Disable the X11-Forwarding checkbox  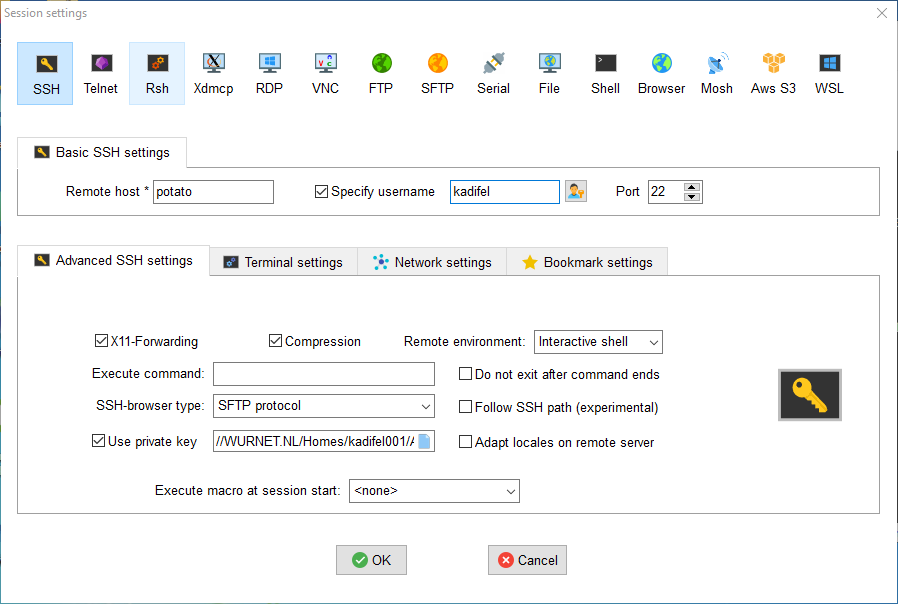point(101,341)
